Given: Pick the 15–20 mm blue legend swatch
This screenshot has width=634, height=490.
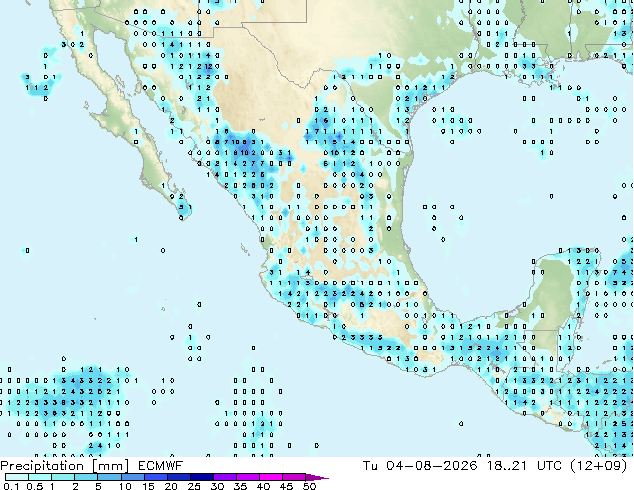Looking at the screenshot, I should [156, 477].
